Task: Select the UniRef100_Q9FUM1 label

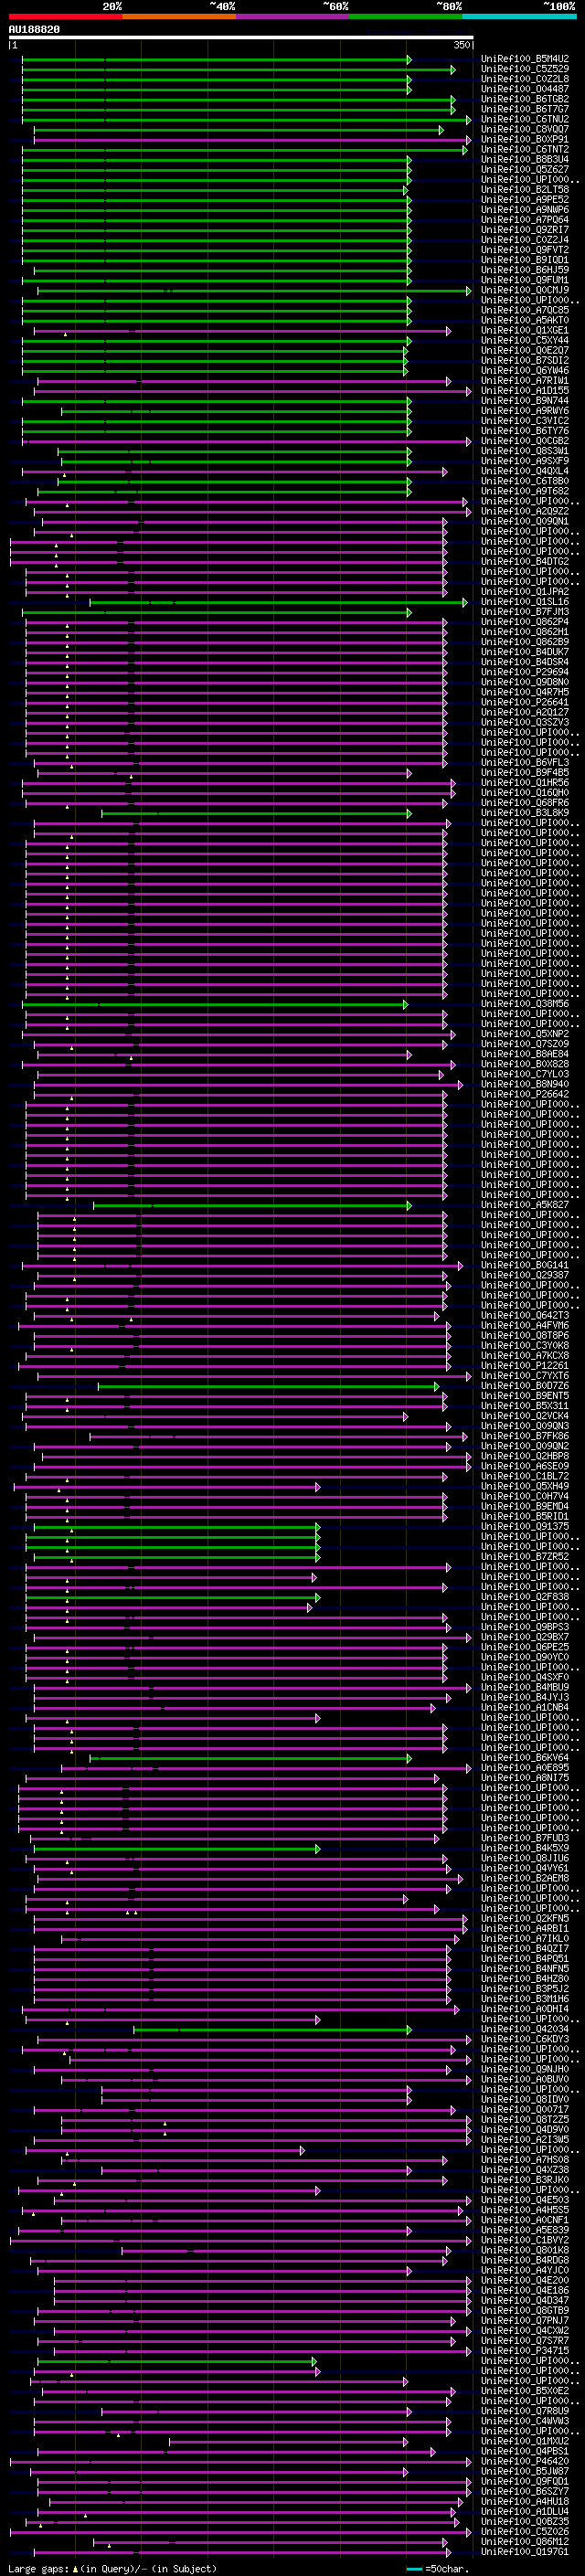Action: 525,280
